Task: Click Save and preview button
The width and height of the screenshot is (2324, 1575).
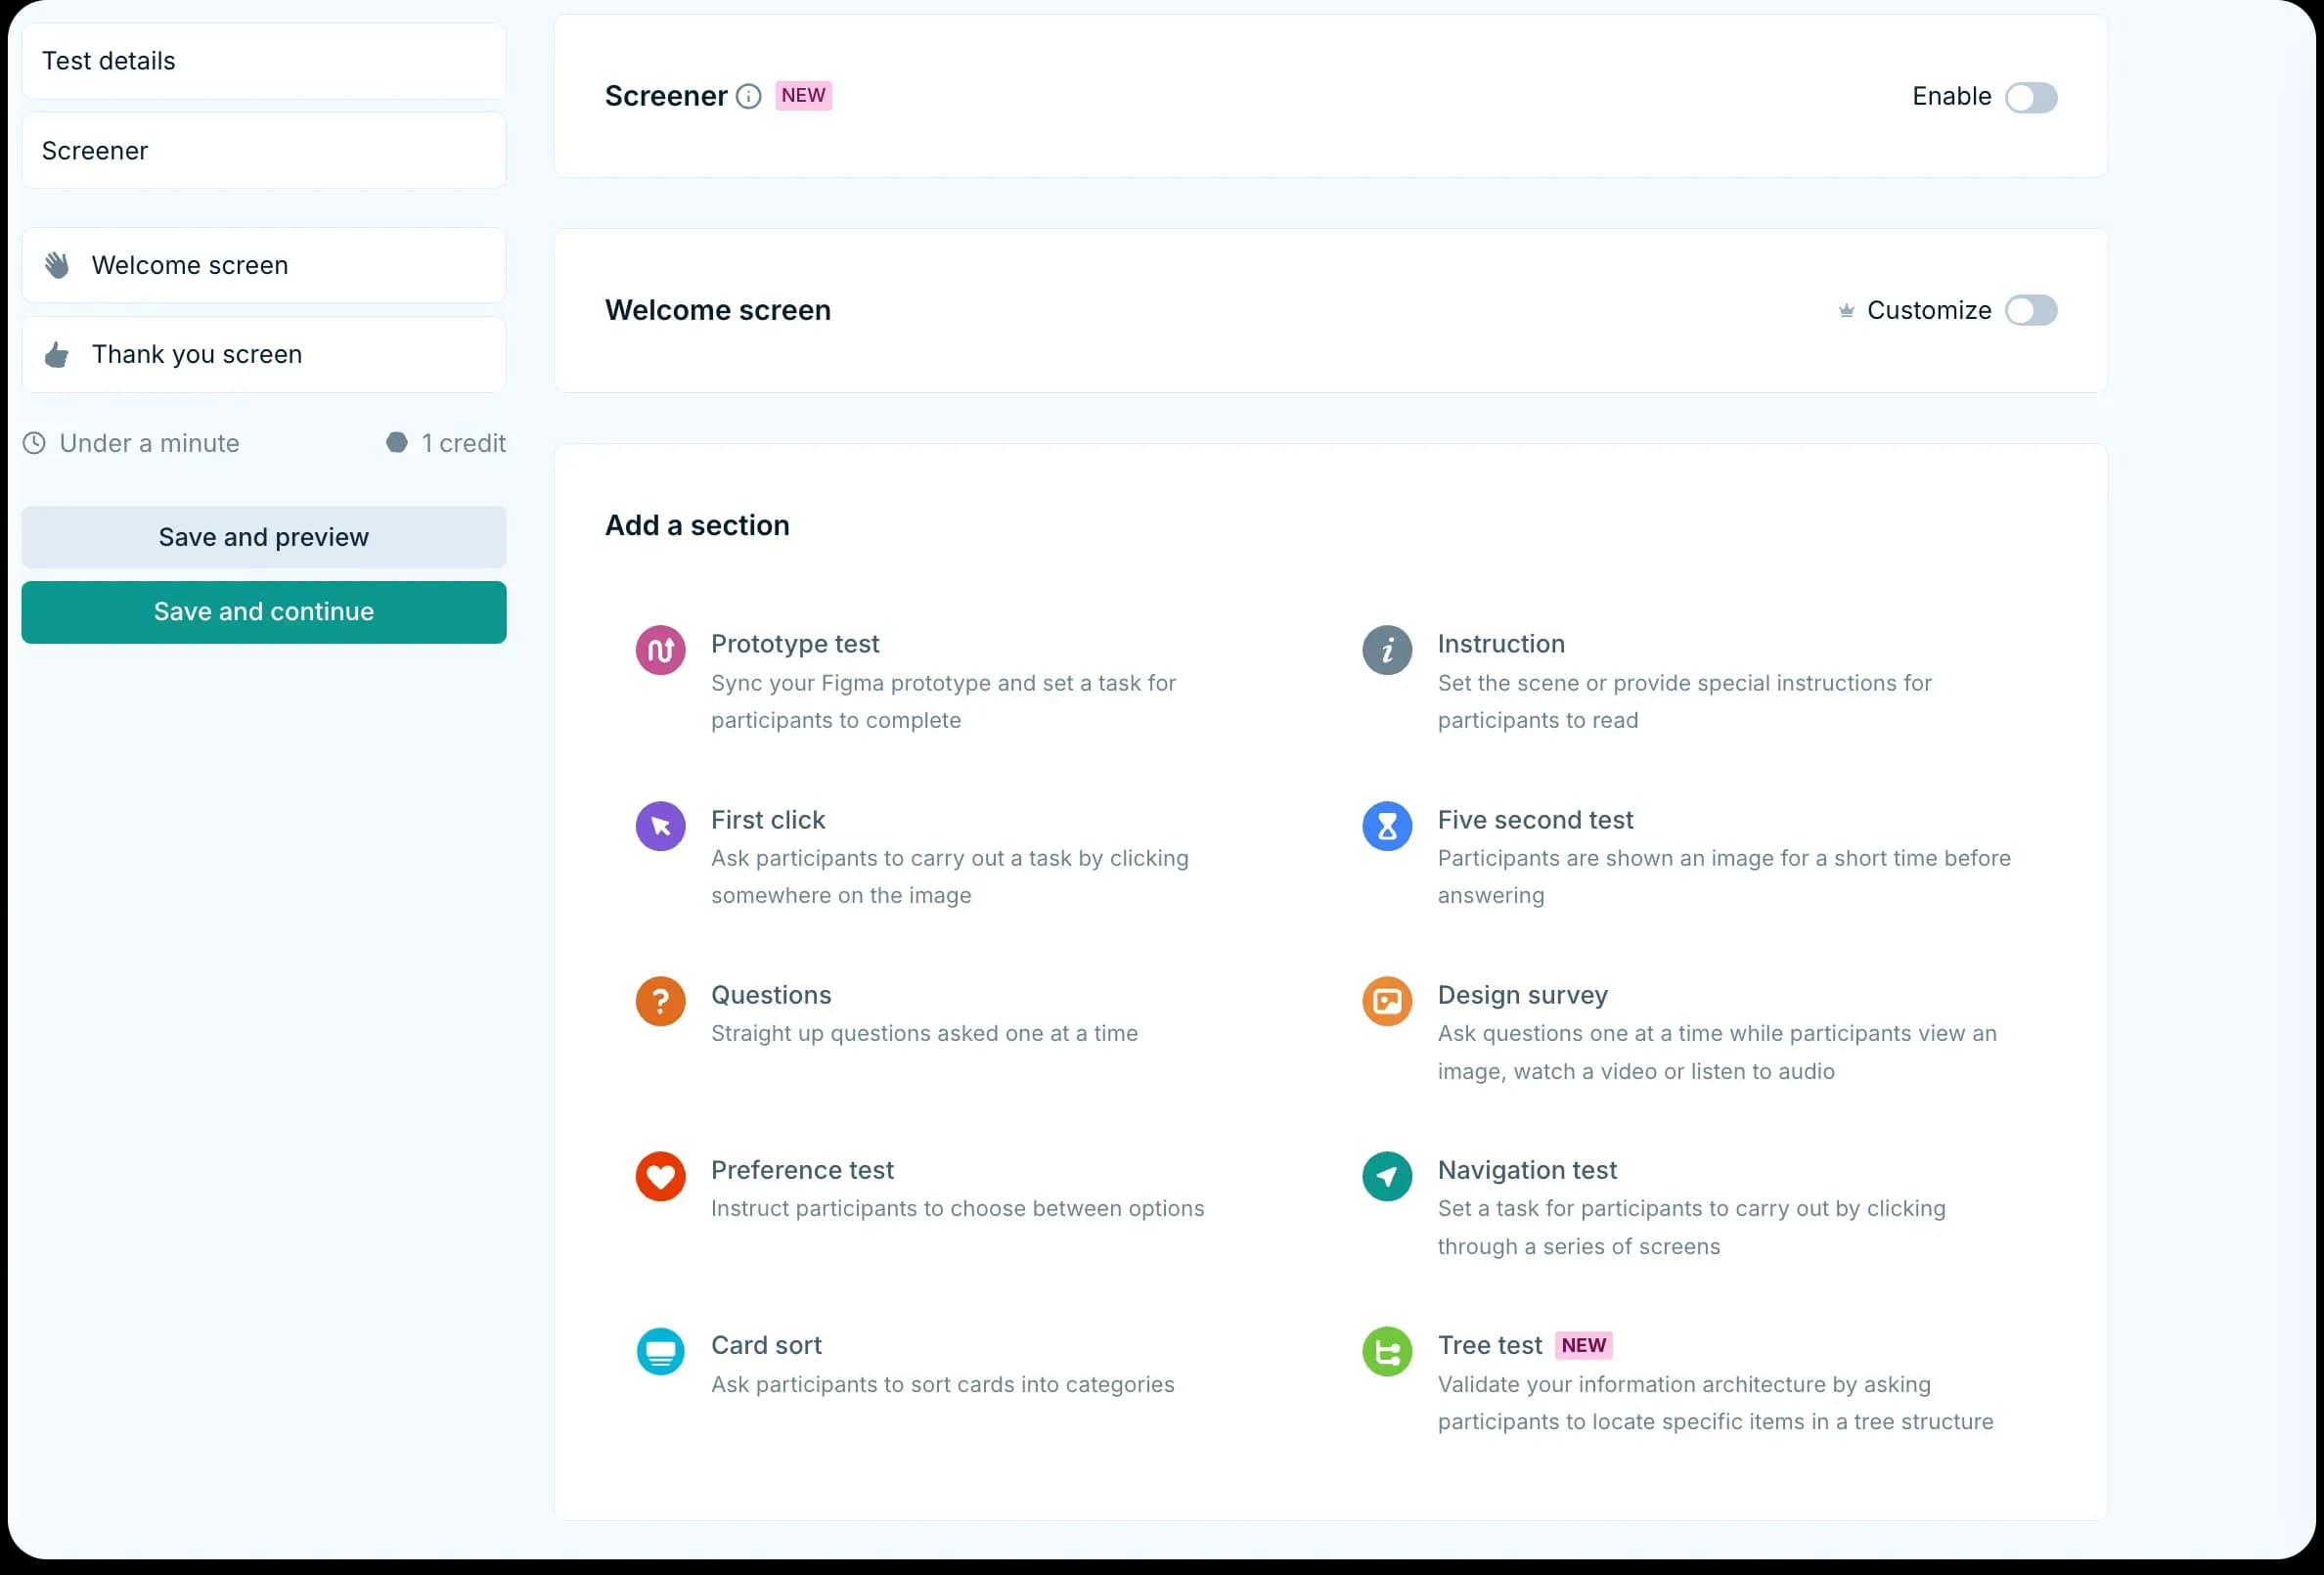Action: coord(263,537)
